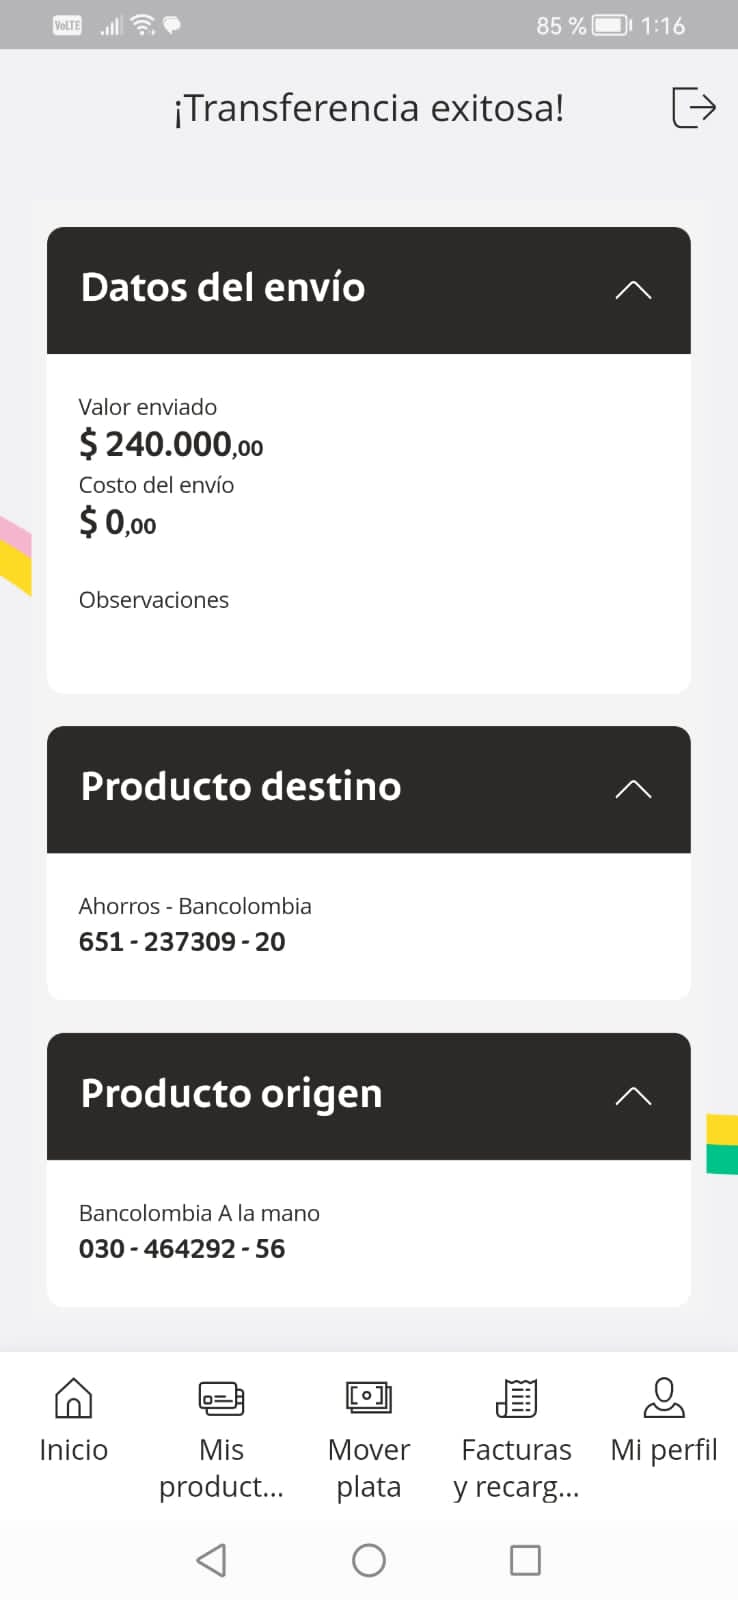Select the Mover plata money icon
This screenshot has height=1600, width=738.
[368, 1396]
